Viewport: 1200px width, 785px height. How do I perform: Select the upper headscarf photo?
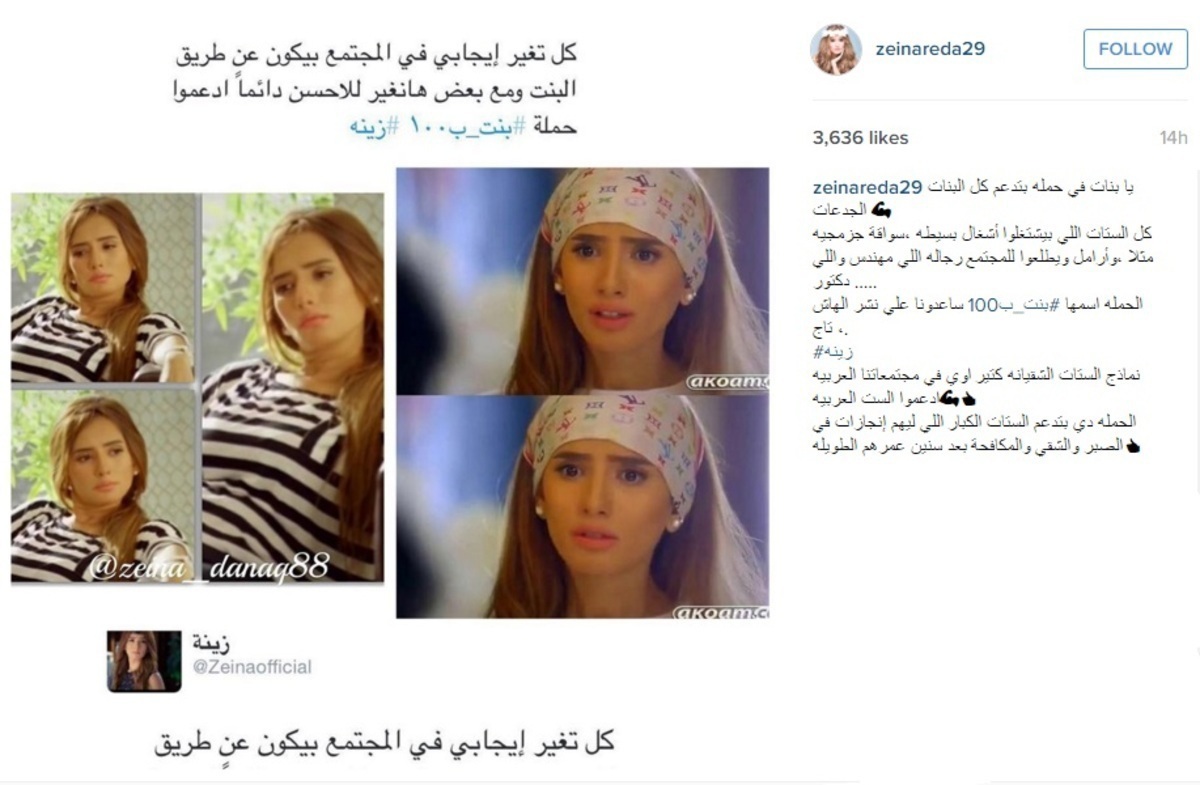[582, 281]
